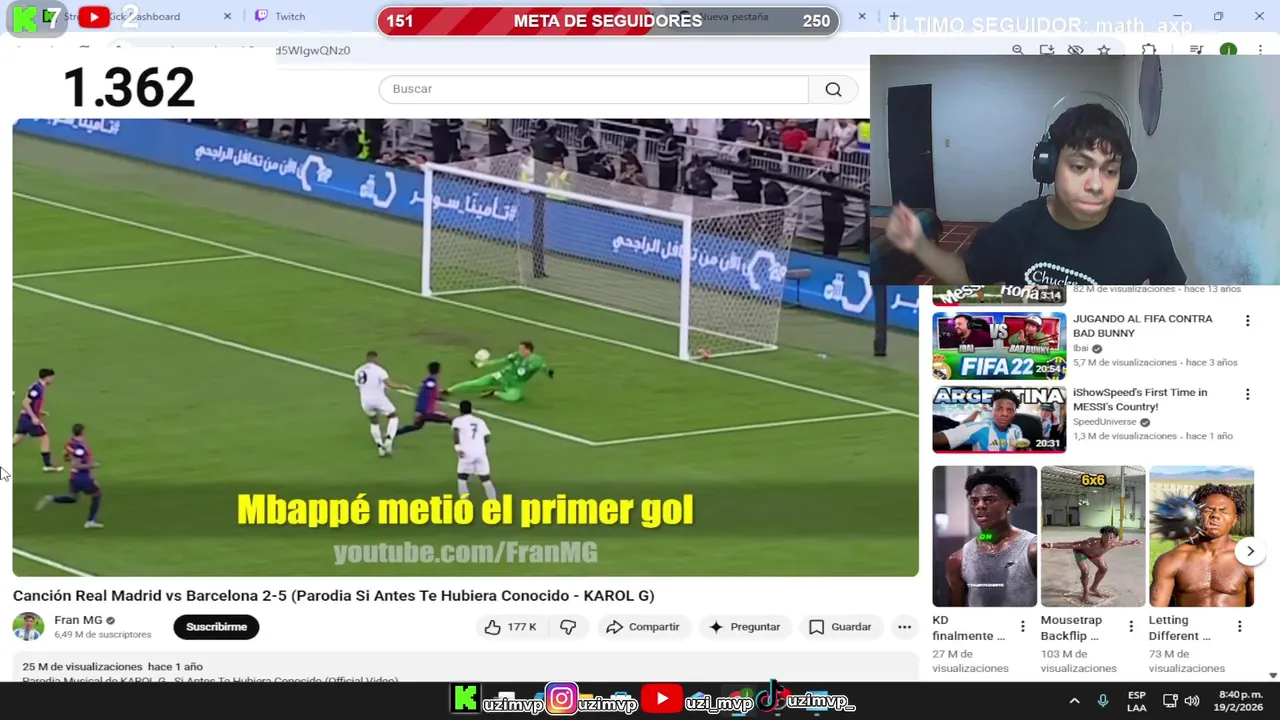
Task: Switch to the Nueva pestaña tab
Action: [x=735, y=16]
